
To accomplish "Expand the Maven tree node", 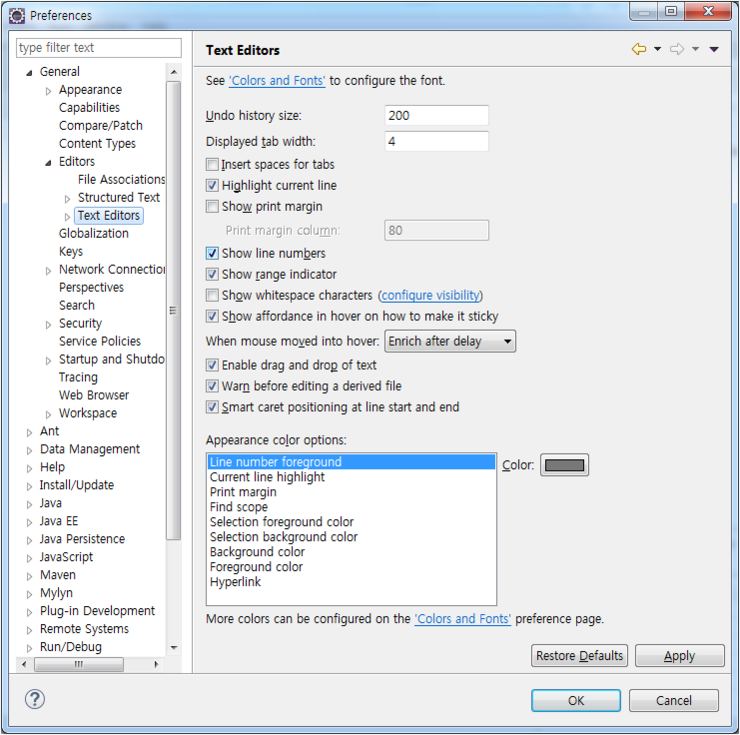I will pyautogui.click(x=29, y=576).
